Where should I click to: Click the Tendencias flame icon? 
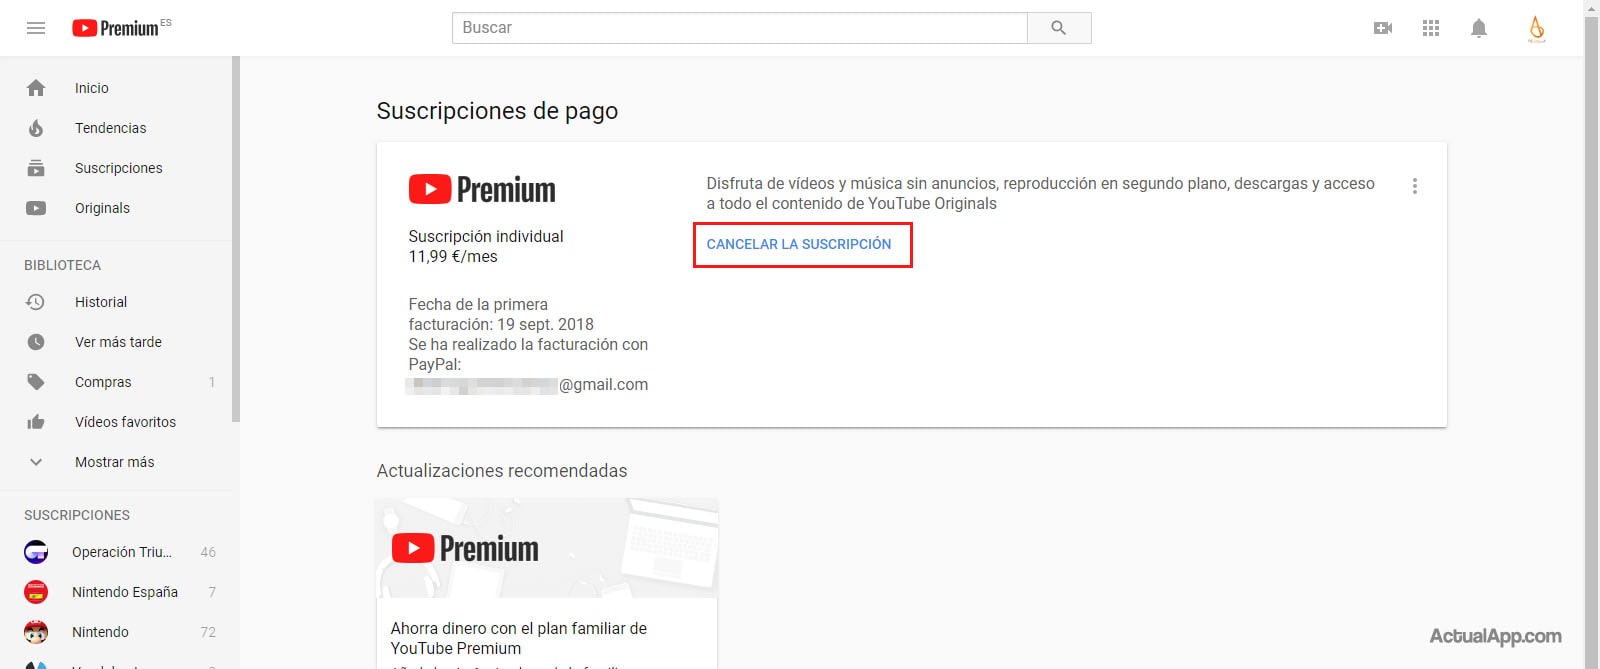[36, 128]
